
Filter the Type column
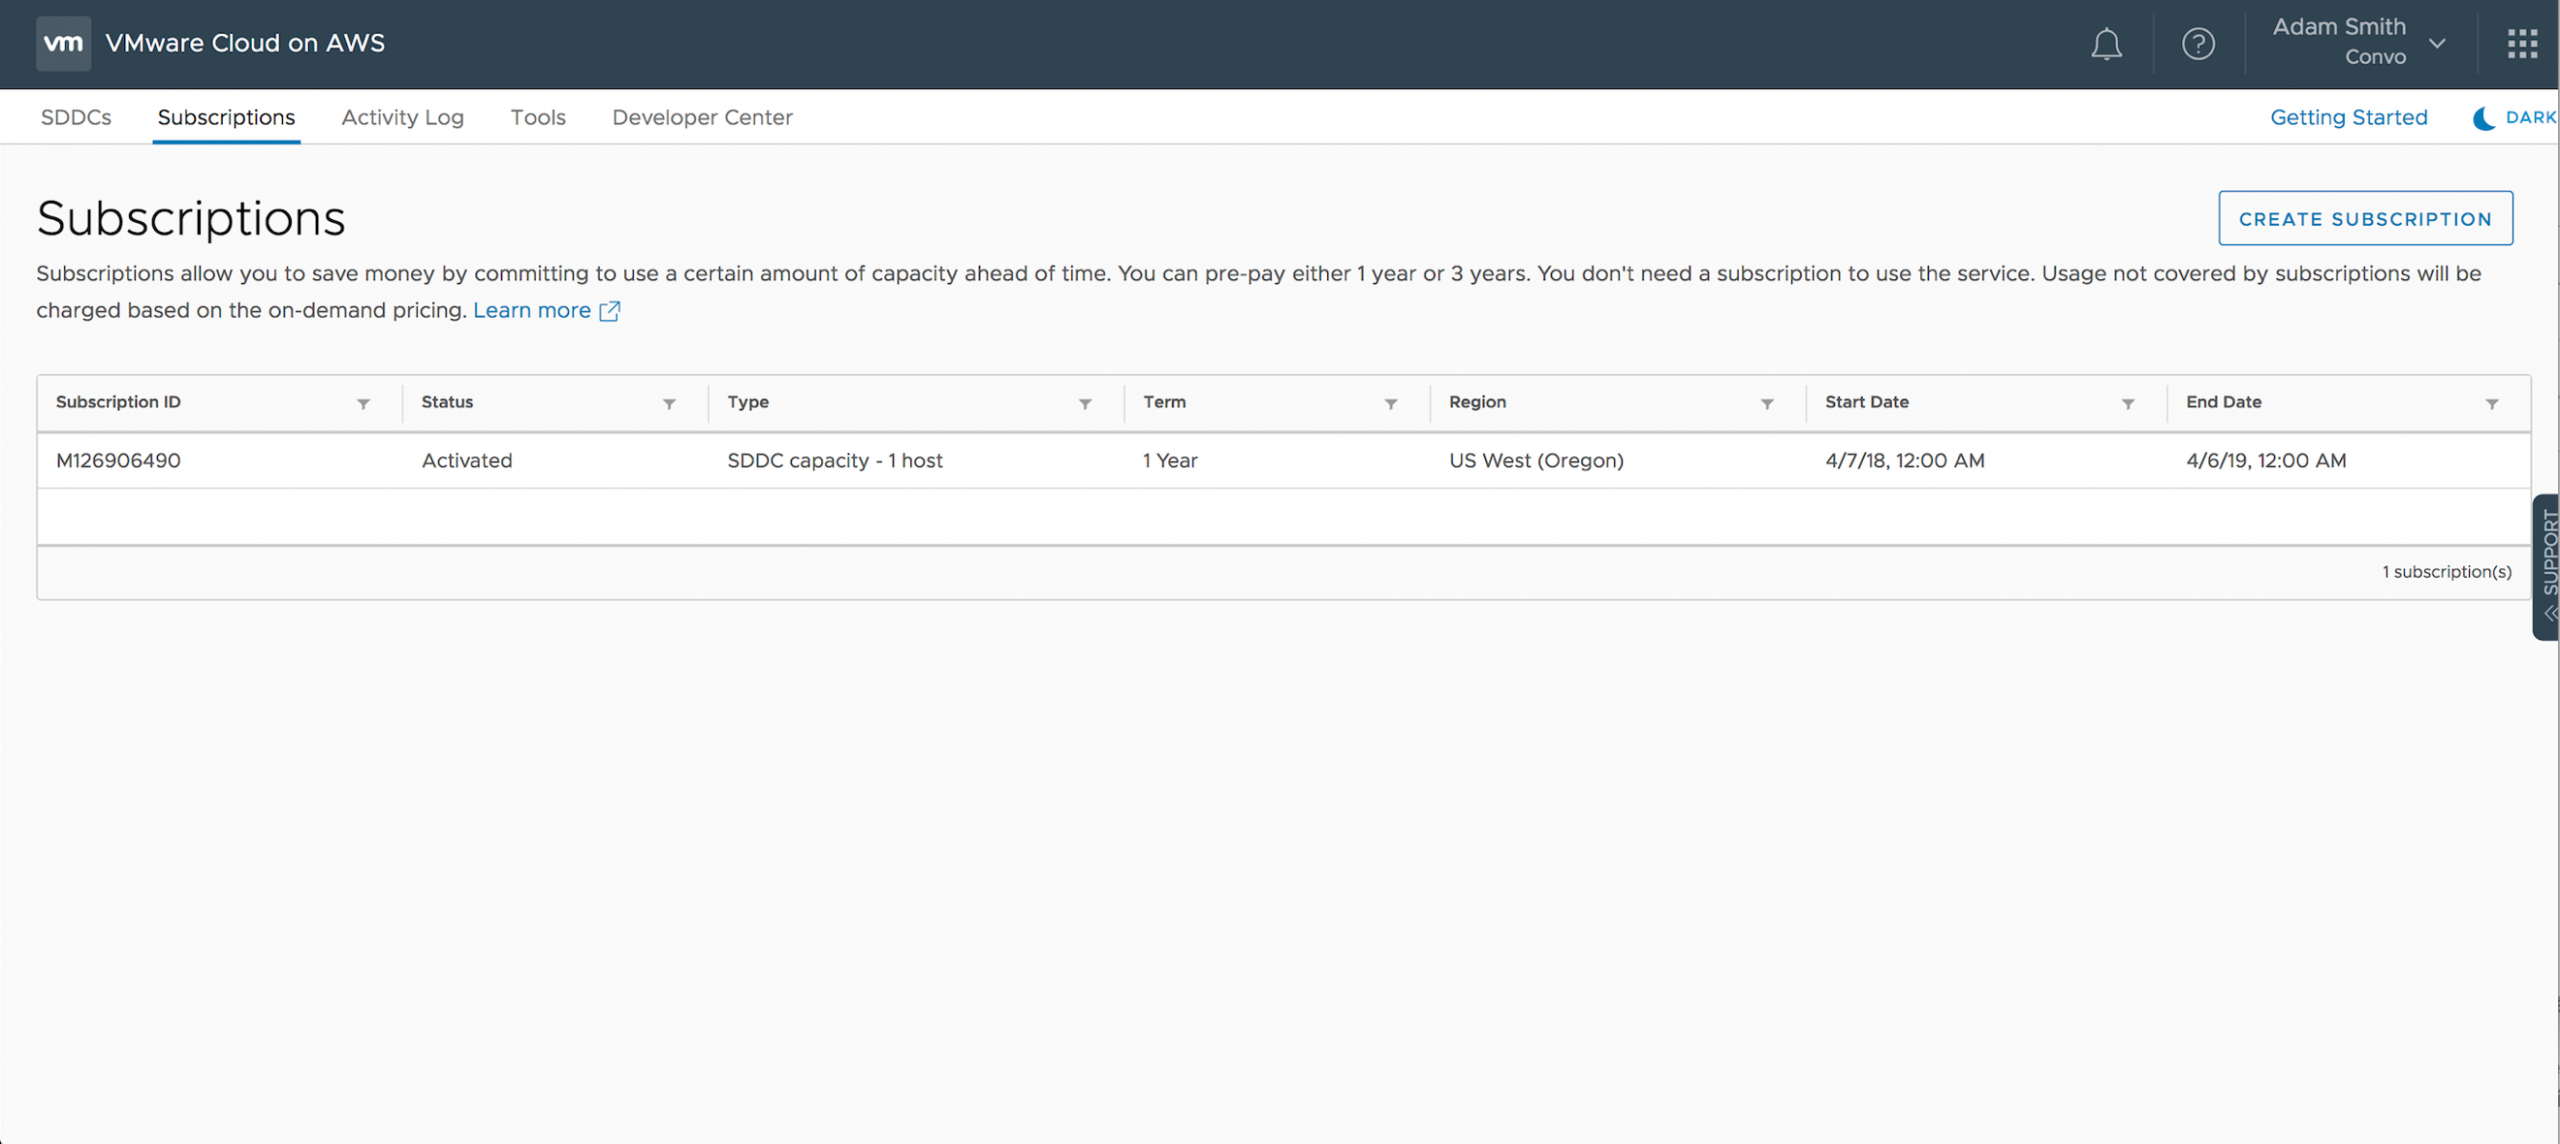(x=1085, y=404)
